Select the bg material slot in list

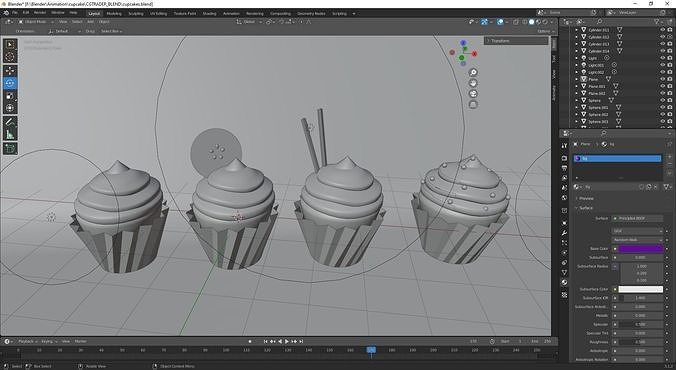617,159
